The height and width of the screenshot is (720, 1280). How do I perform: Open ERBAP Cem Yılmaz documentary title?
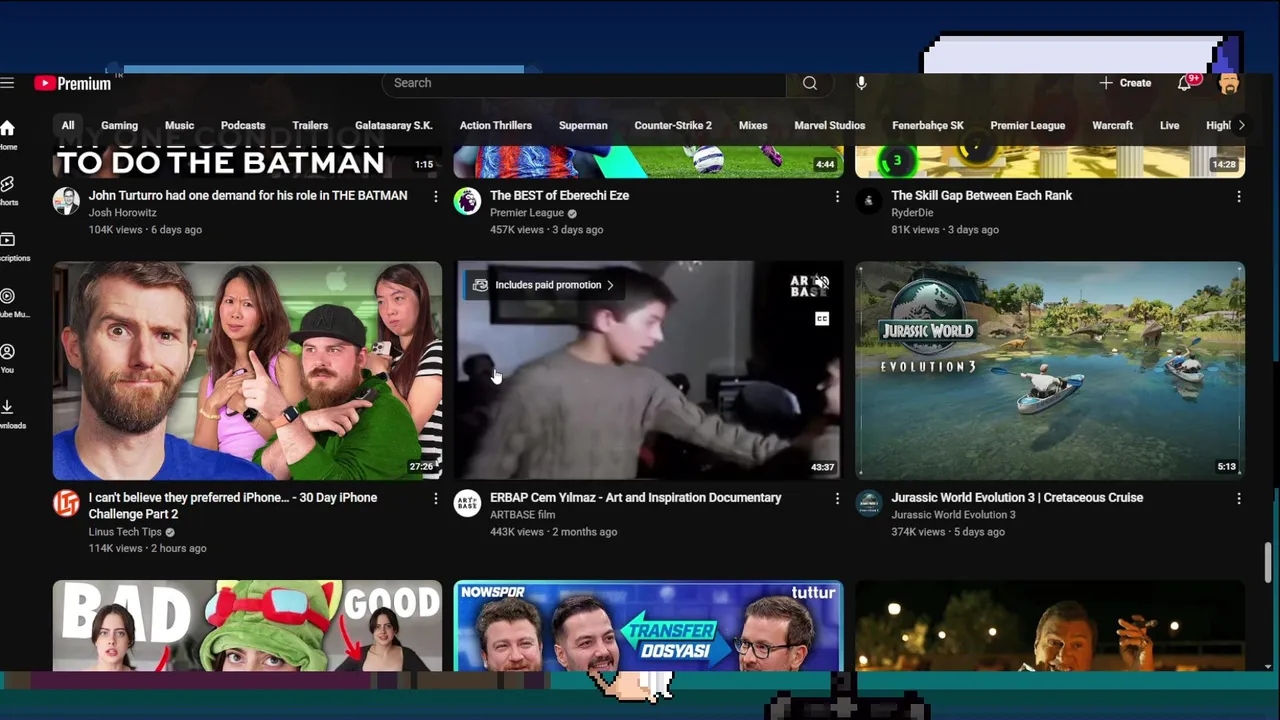636,497
